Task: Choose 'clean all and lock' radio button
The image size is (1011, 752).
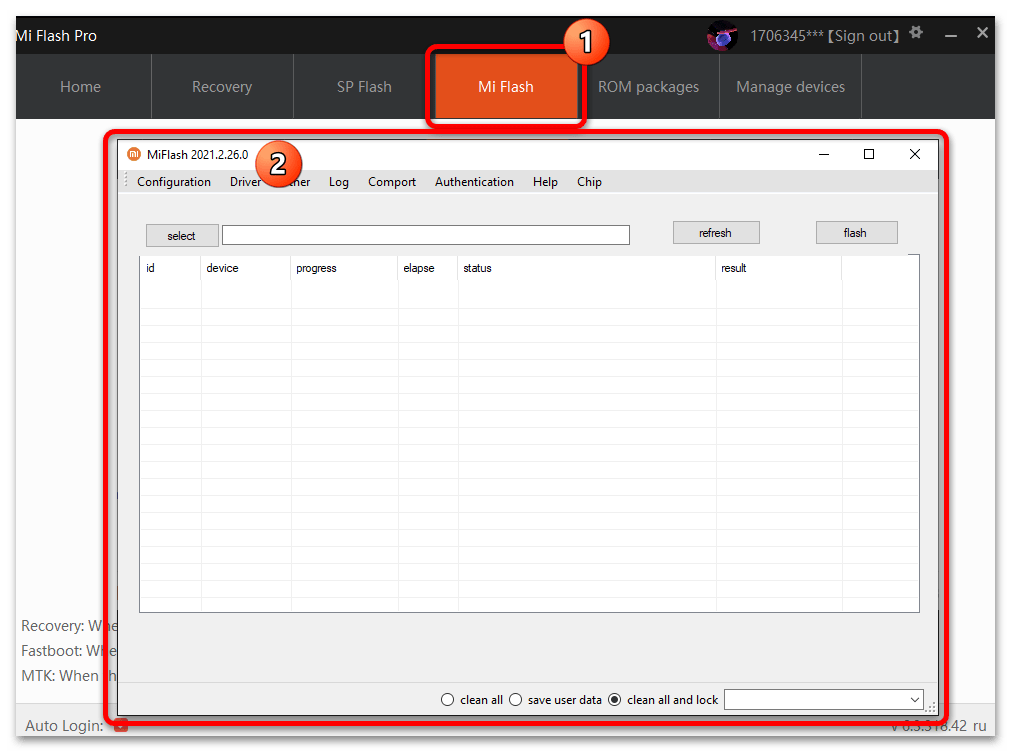Action: pos(615,700)
